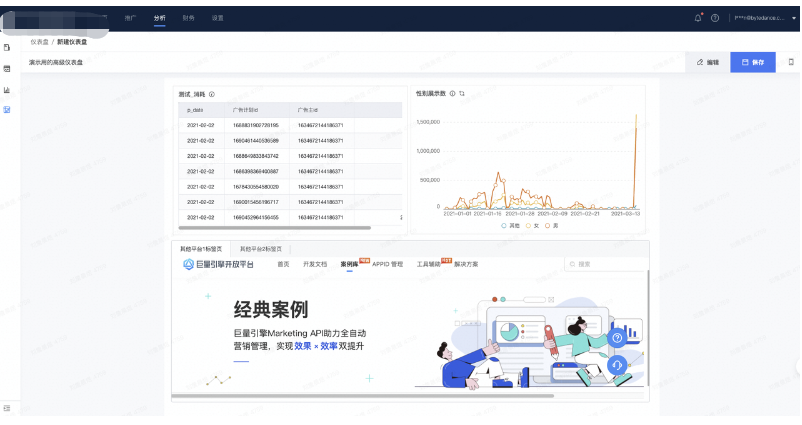
Task: Click the vertical scrollbar of the embedded page
Action: 648,327
